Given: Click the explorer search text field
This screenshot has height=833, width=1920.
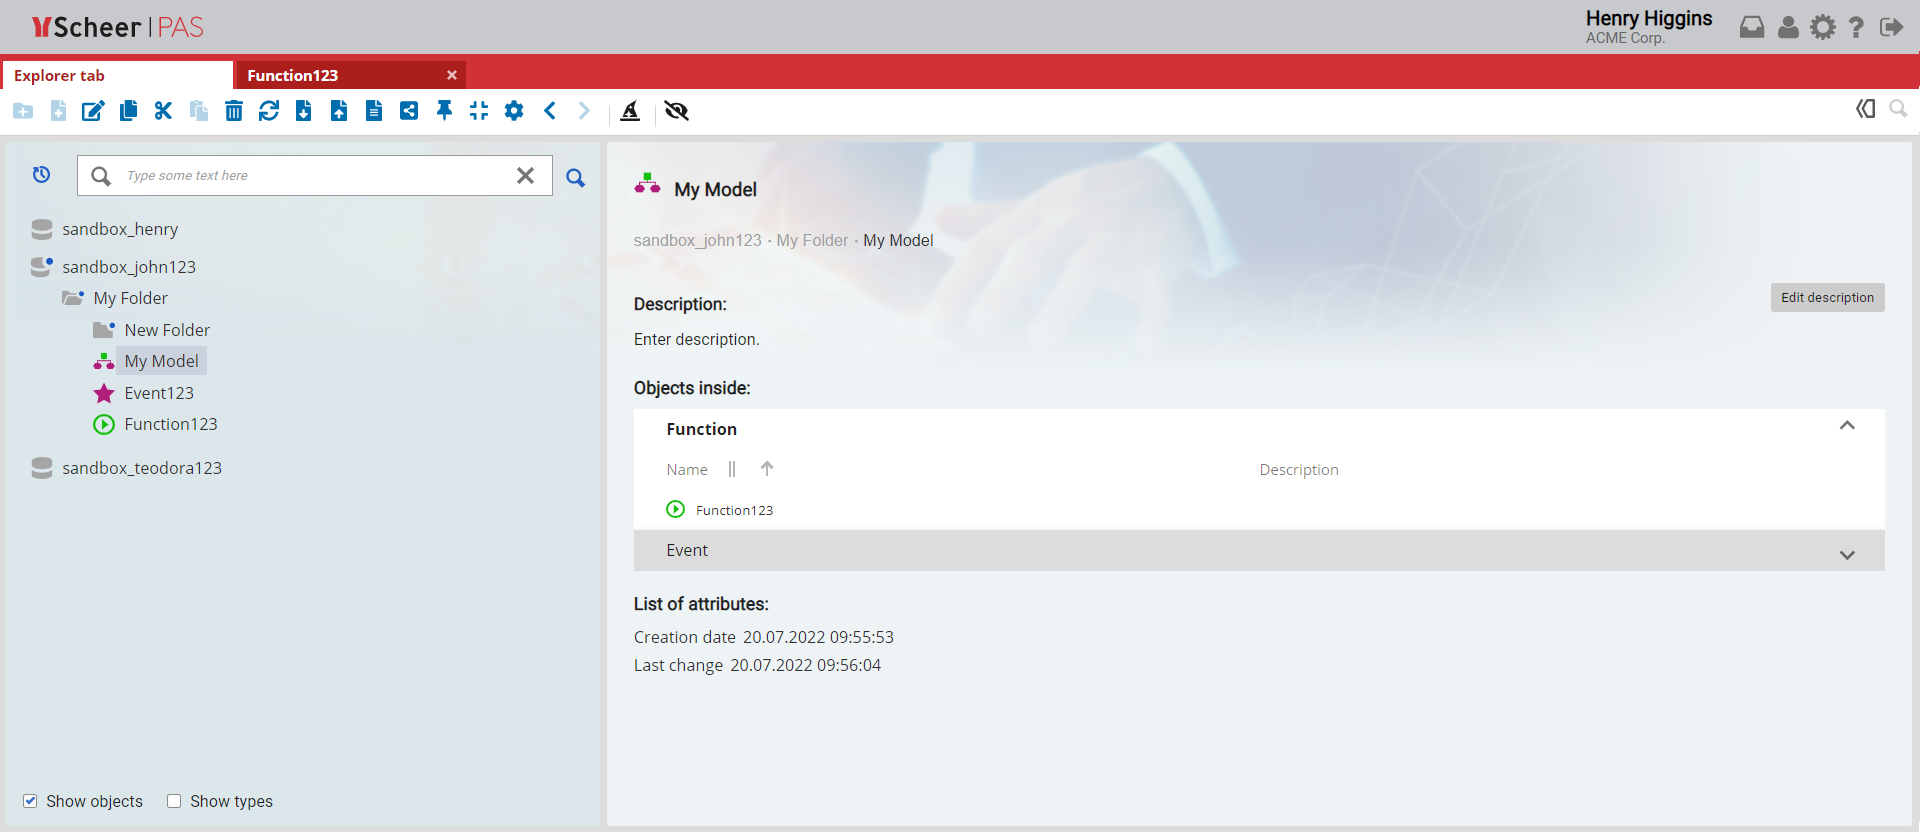Looking at the screenshot, I should [x=314, y=176].
